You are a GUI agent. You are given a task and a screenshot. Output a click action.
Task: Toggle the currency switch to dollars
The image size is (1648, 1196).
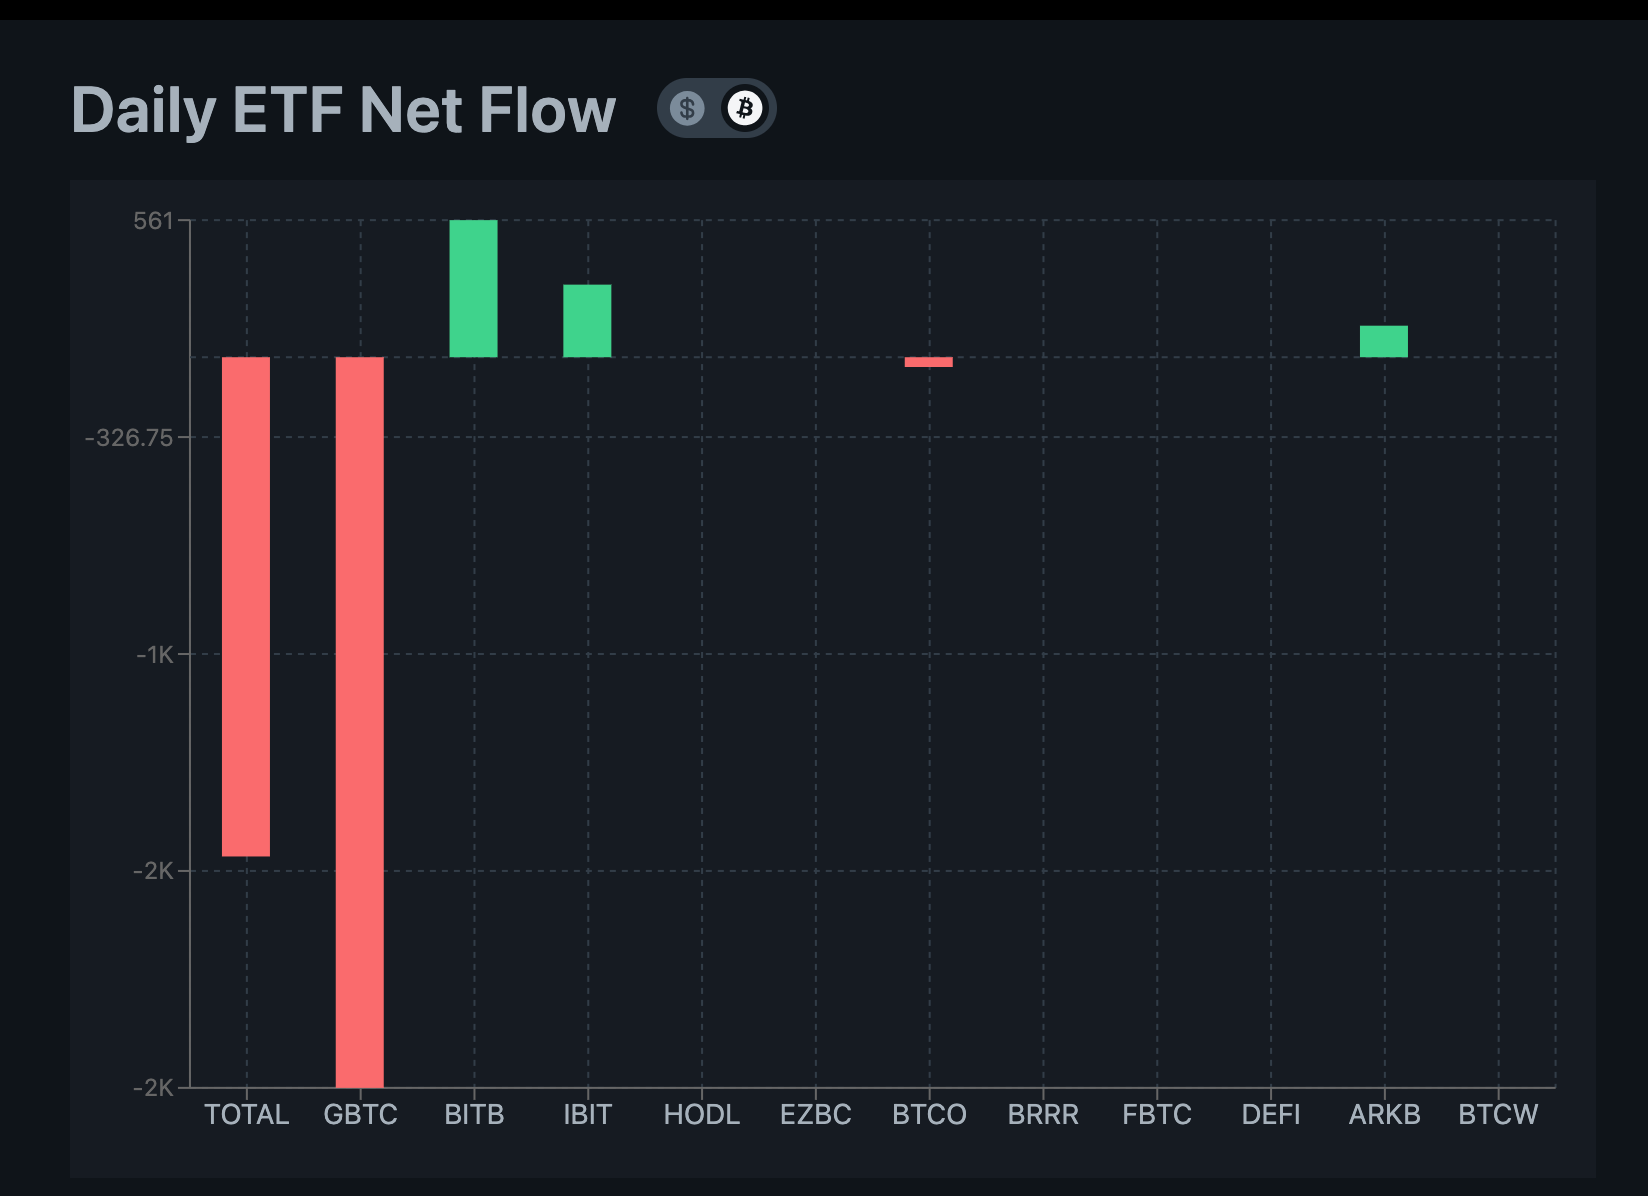tap(687, 108)
